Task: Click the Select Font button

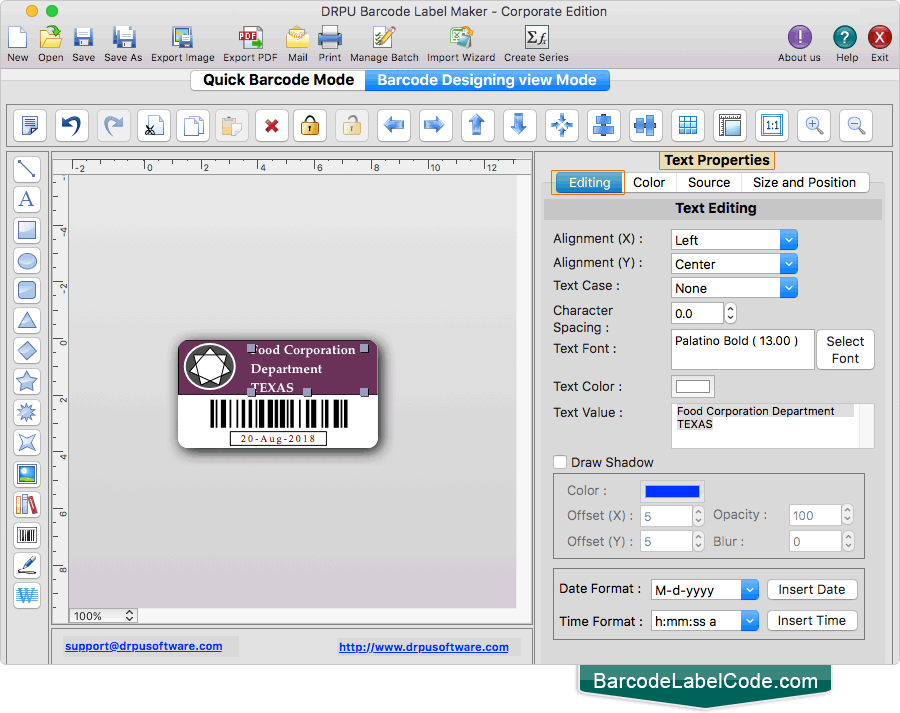Action: (x=845, y=350)
